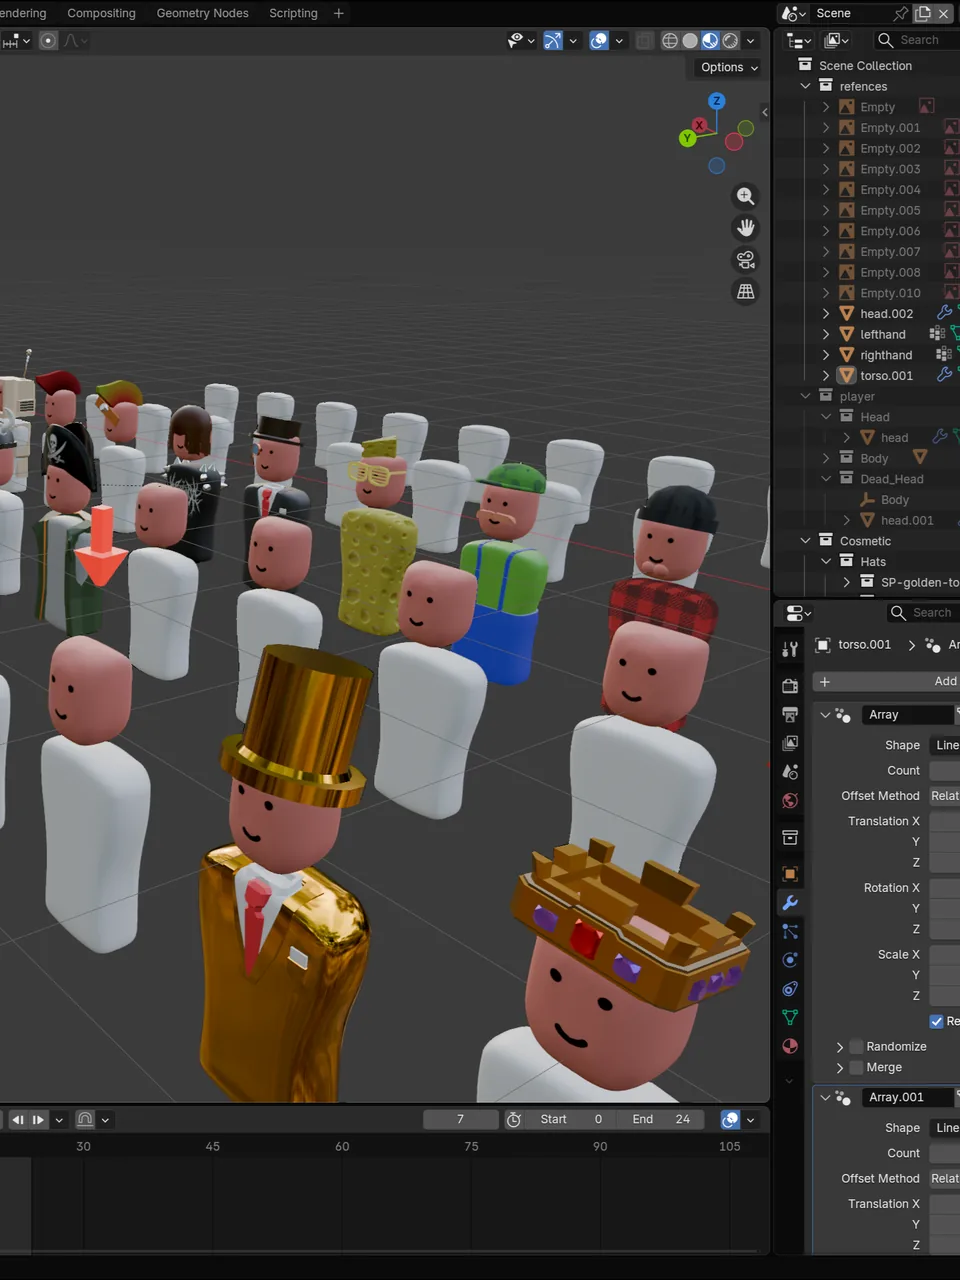Click the current frame field showing 7
The width and height of the screenshot is (960, 1280).
coord(460,1119)
